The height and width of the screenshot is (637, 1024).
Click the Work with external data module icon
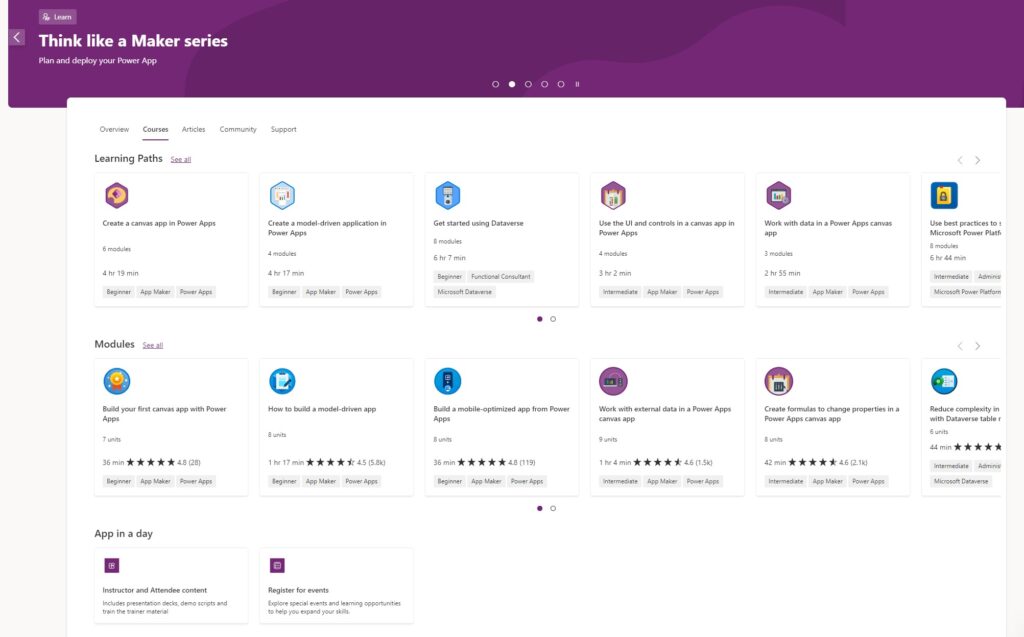tap(613, 381)
